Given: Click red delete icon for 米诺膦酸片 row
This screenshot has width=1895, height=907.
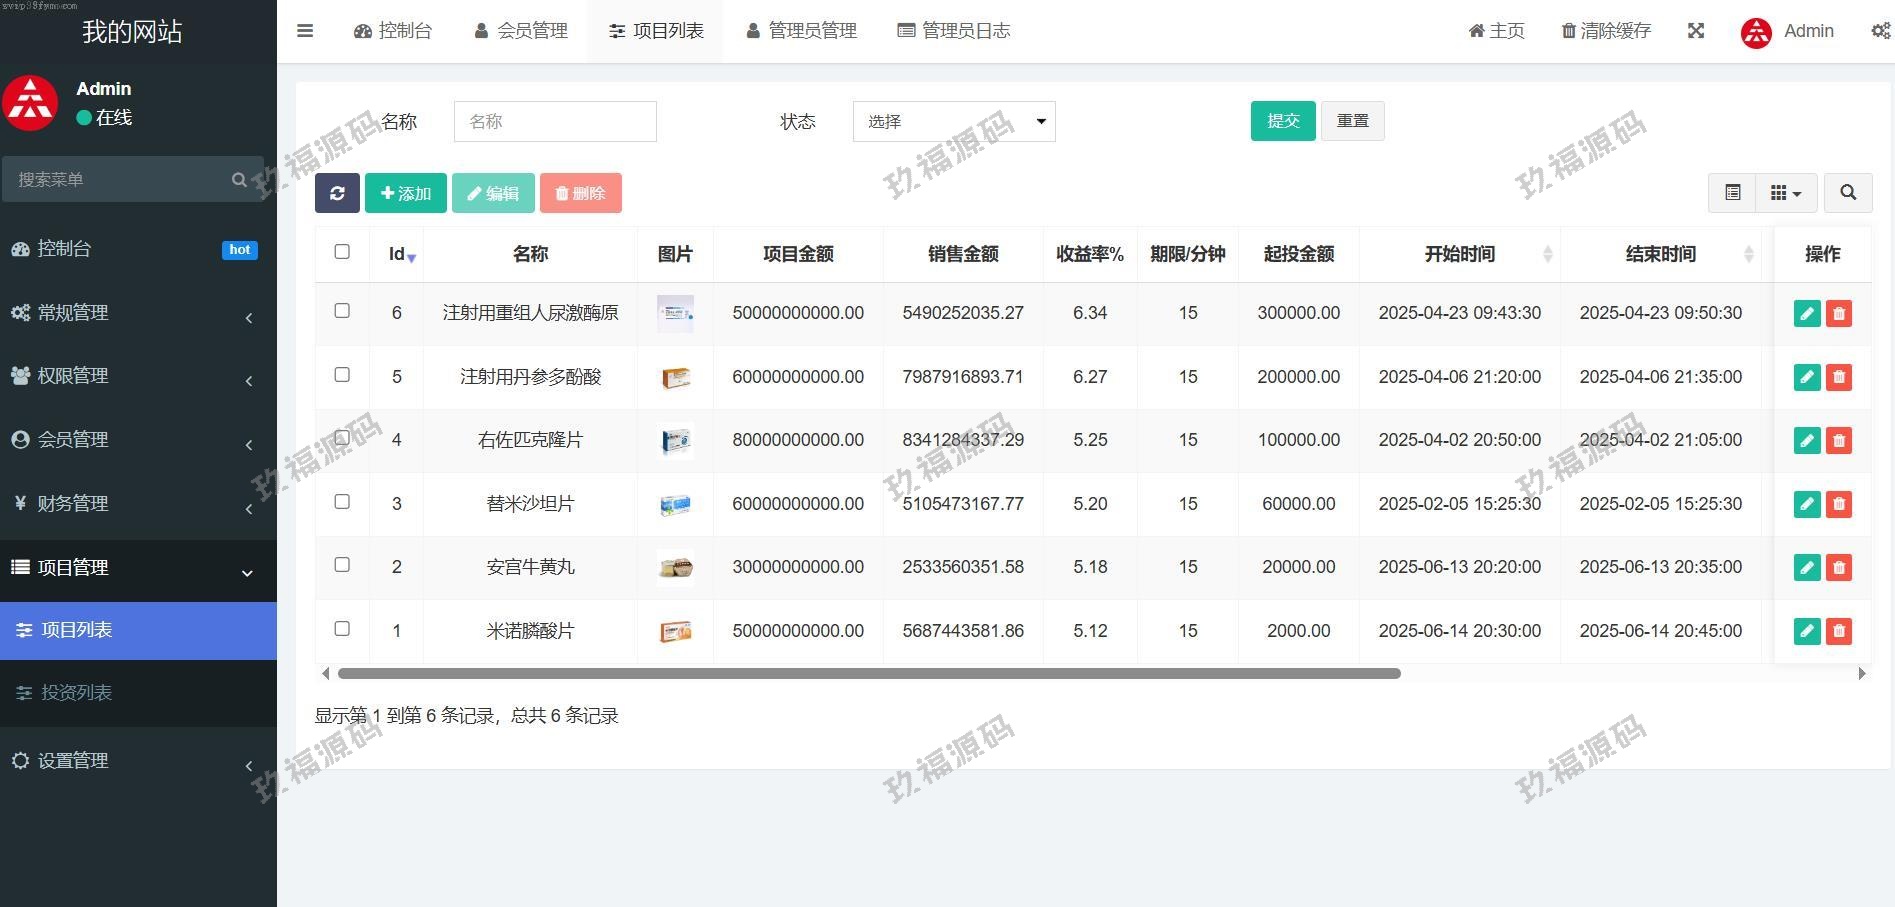Looking at the screenshot, I should 1838,631.
